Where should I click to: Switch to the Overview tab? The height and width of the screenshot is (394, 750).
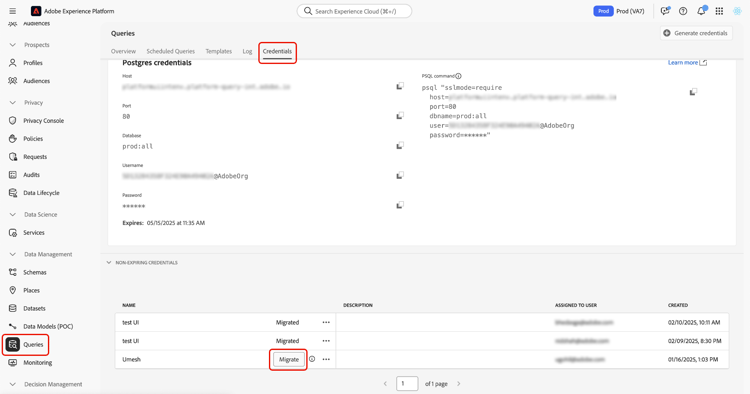[123, 51]
